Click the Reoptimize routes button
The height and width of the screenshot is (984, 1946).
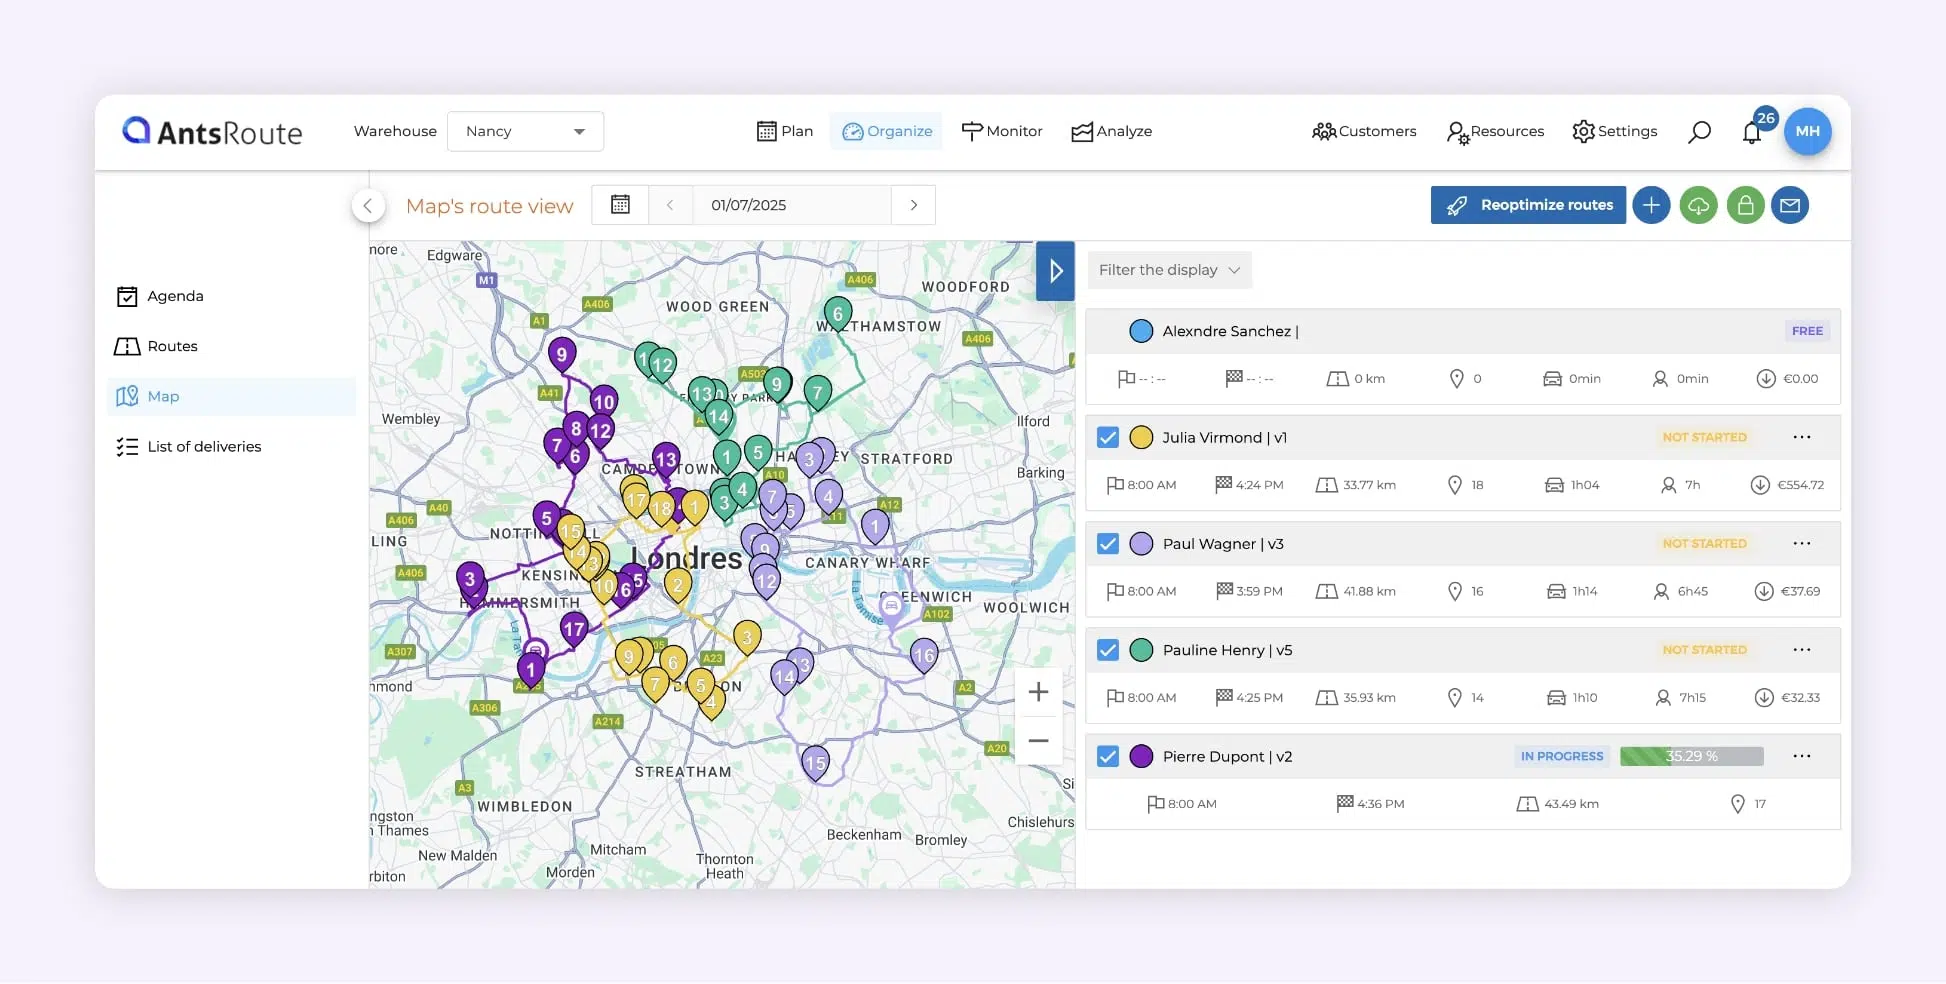[1527, 205]
